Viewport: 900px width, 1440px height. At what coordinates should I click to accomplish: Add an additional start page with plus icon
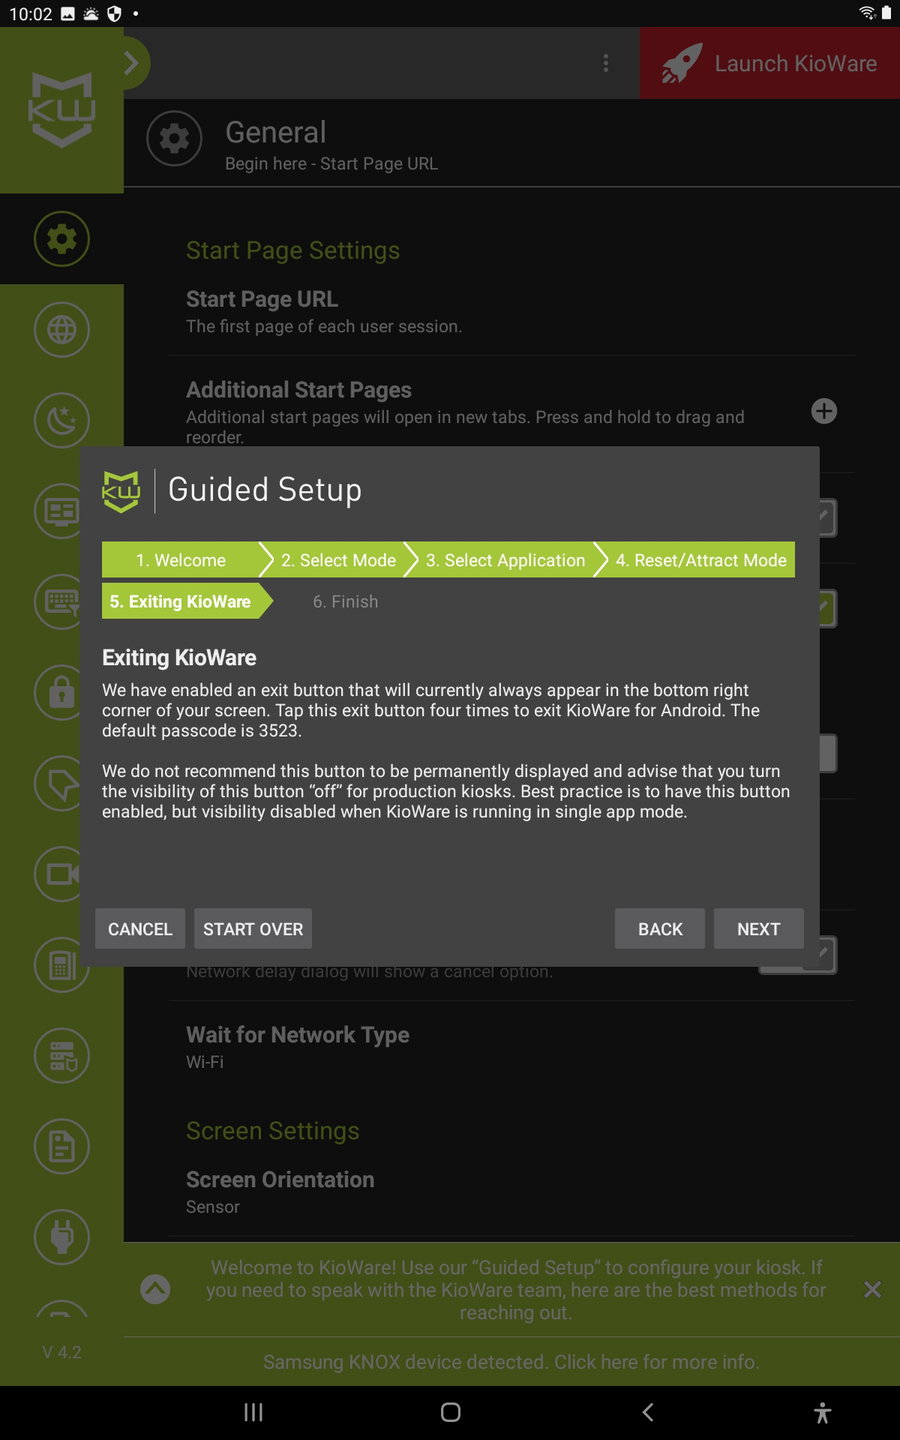pyautogui.click(x=824, y=411)
